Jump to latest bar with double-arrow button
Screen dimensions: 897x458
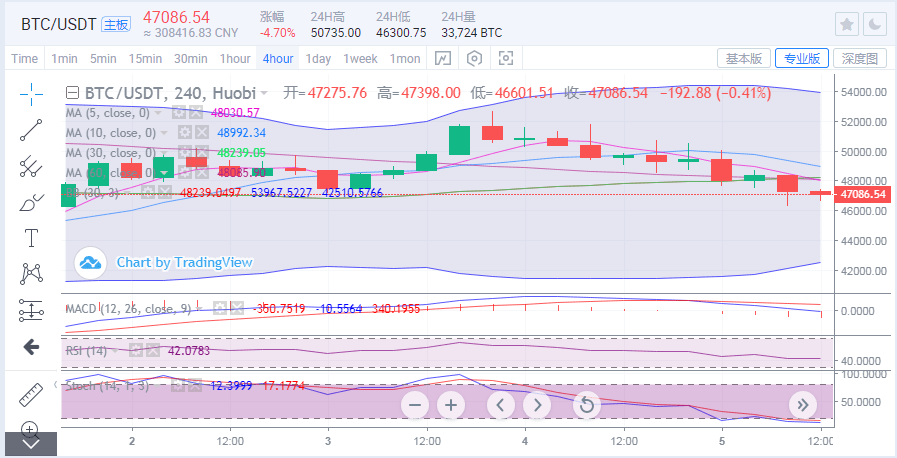(803, 405)
